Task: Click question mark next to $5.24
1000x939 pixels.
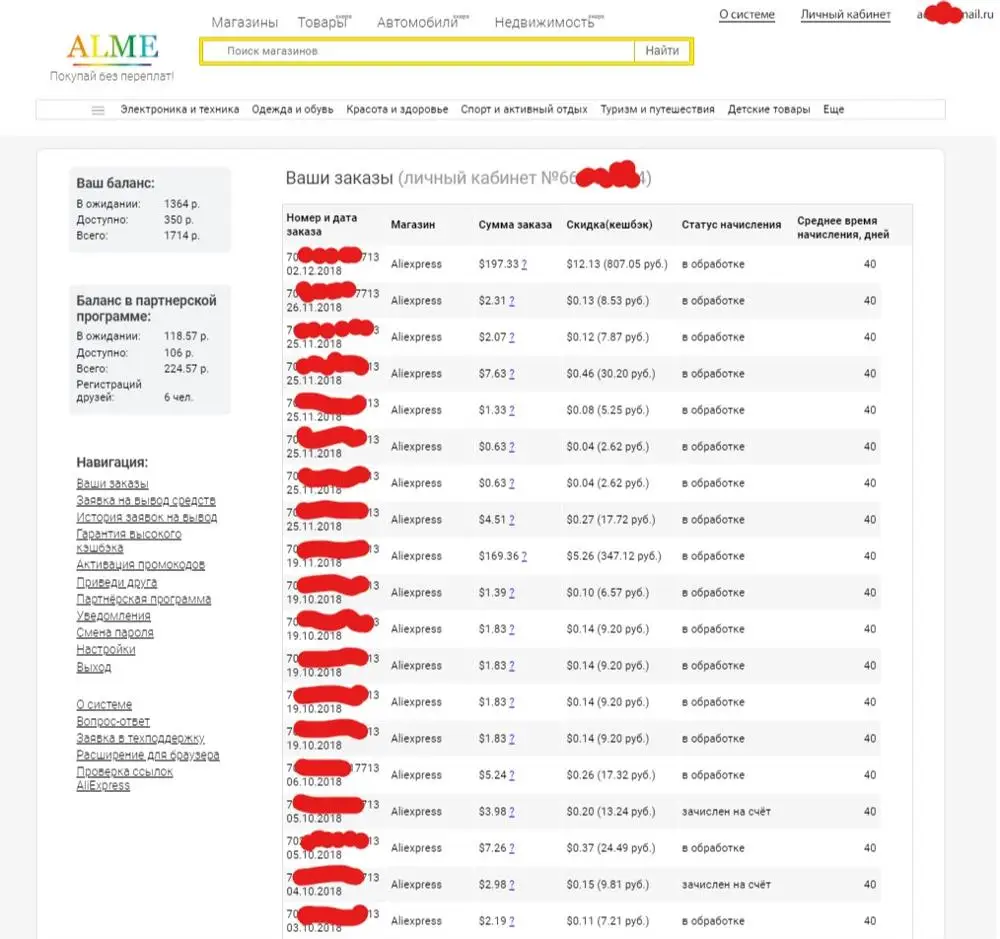Action: [x=511, y=775]
